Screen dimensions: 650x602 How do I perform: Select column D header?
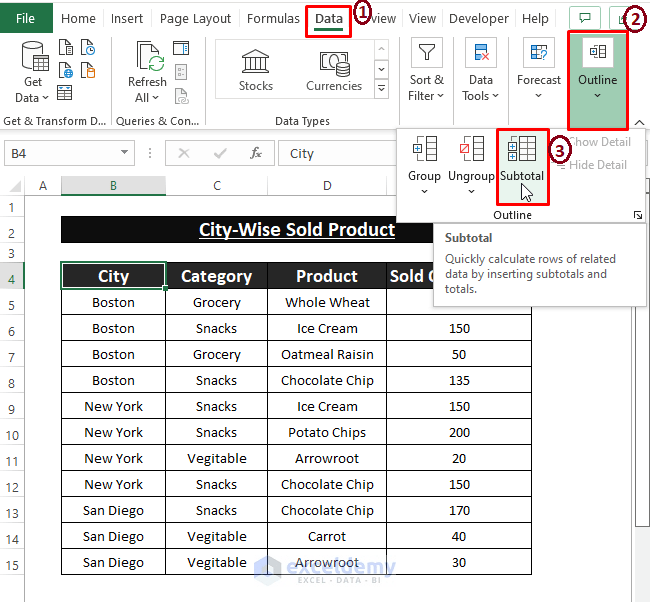[327, 185]
